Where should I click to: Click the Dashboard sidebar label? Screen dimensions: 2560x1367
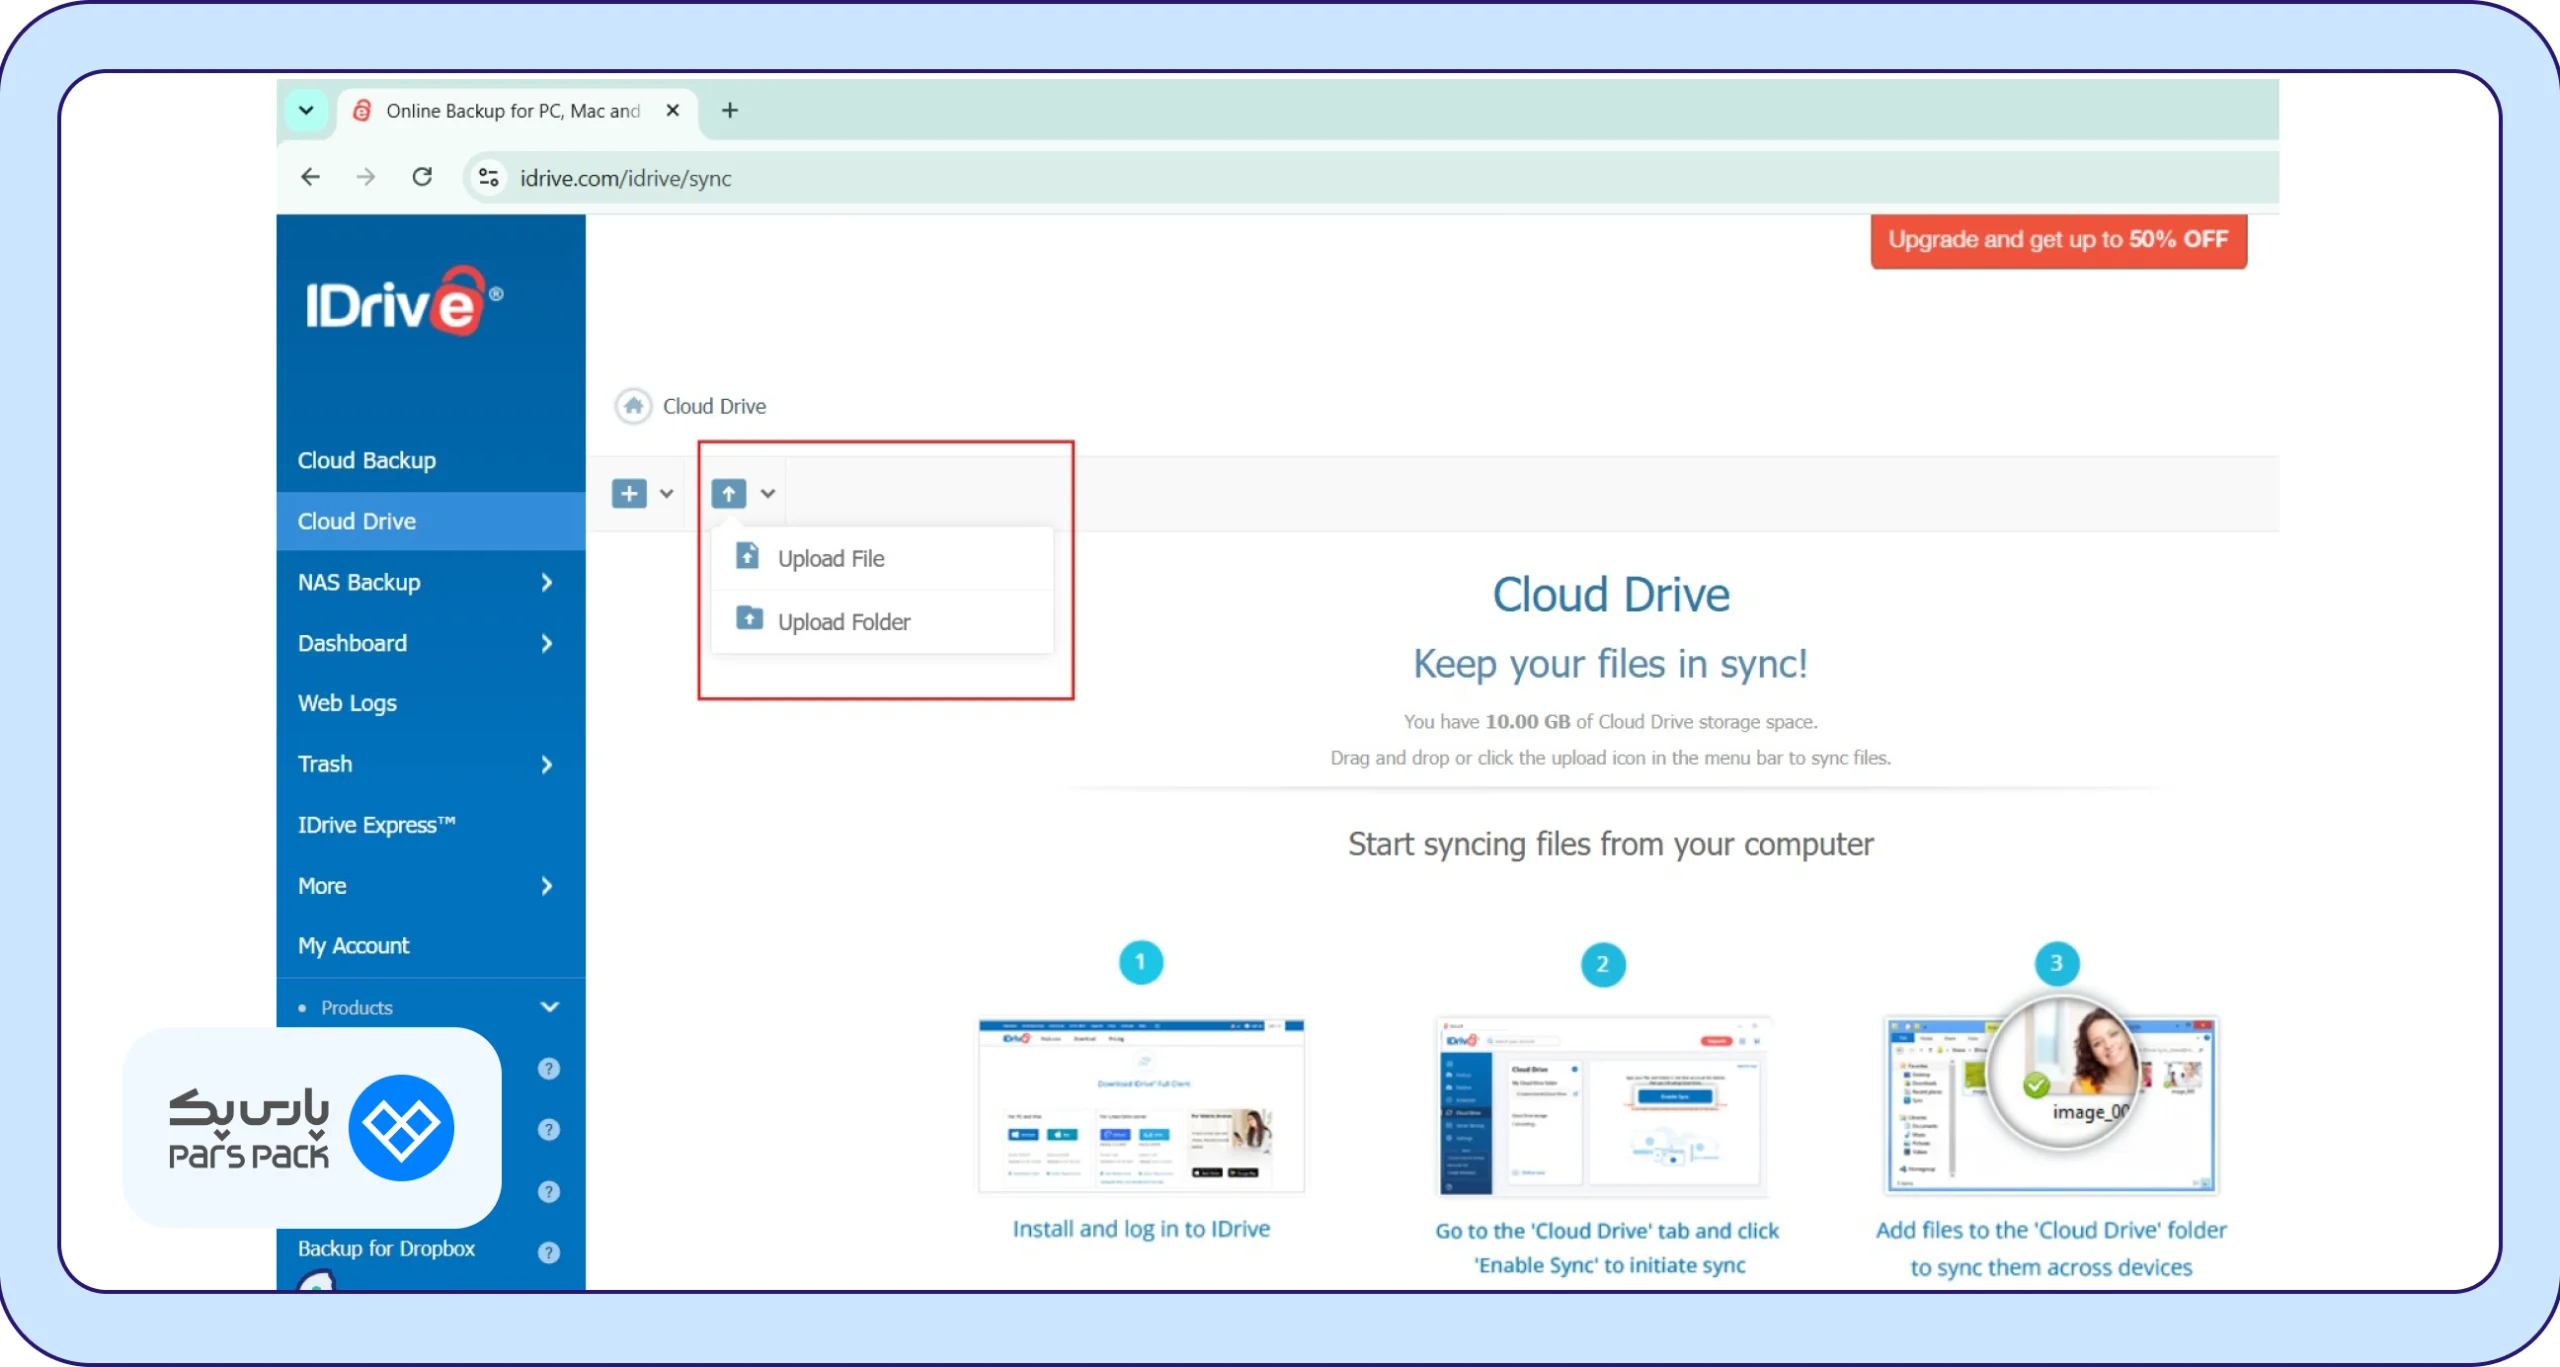[352, 643]
